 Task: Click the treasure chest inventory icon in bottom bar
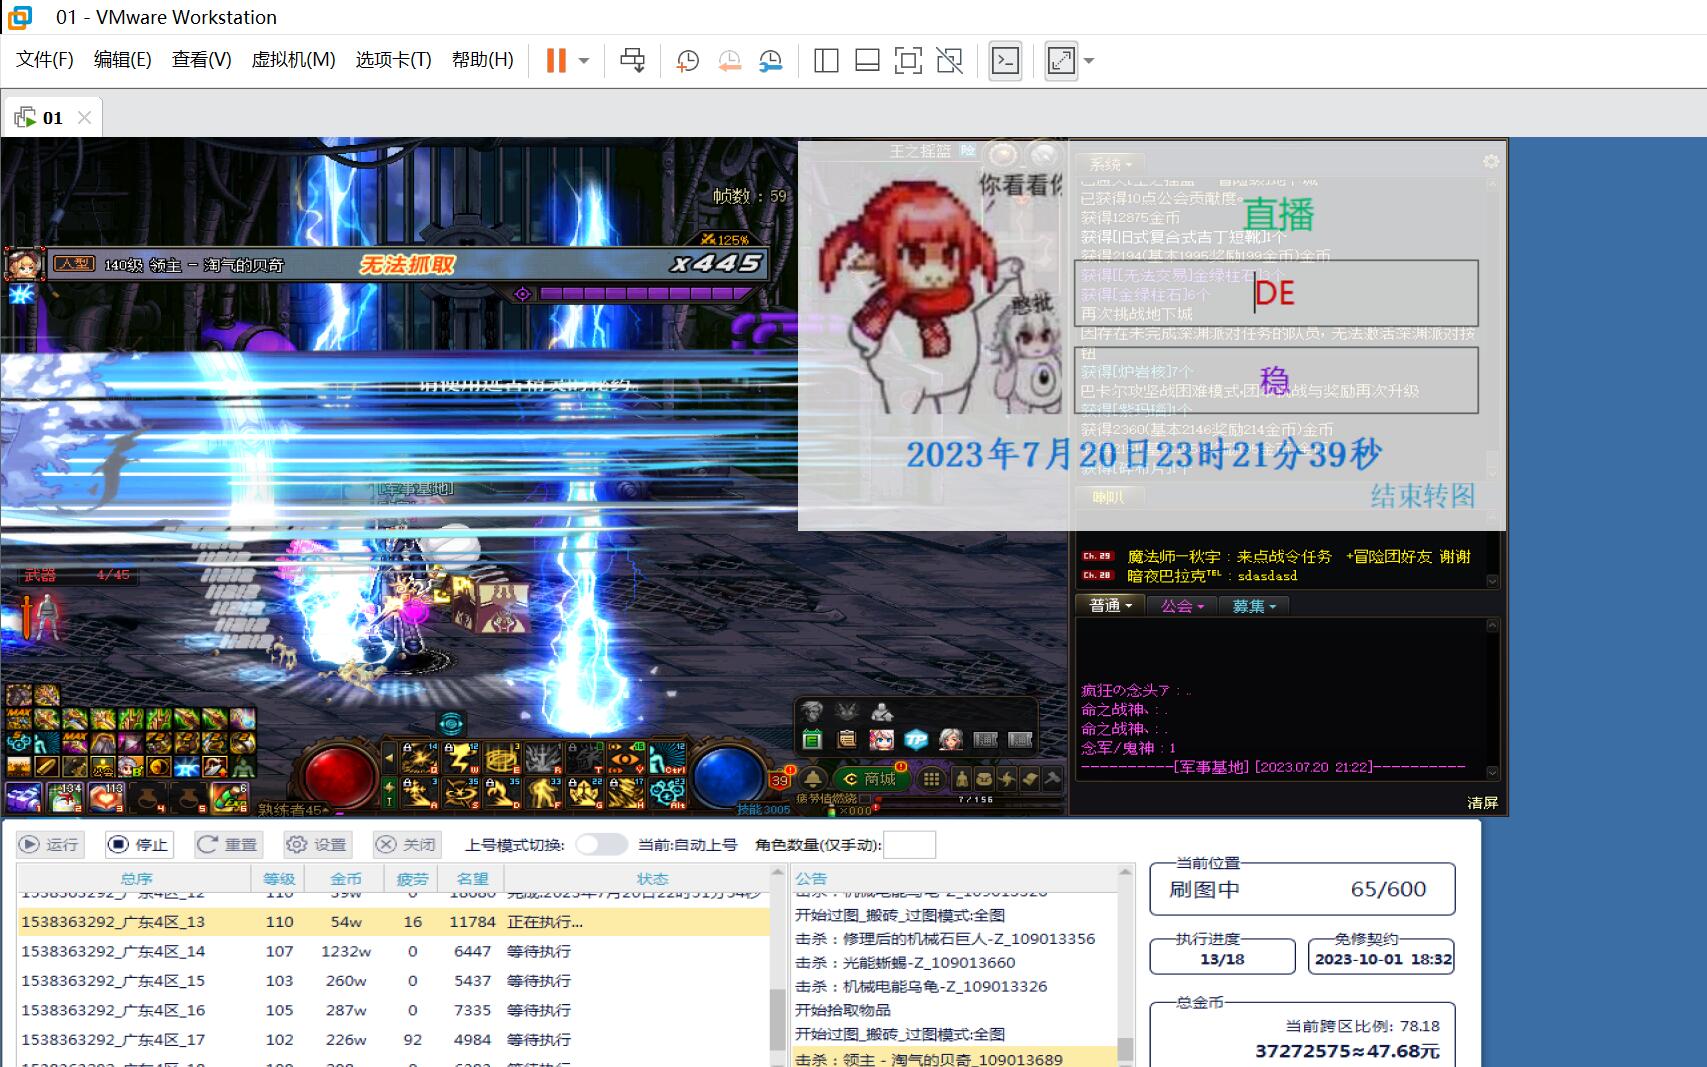984,779
